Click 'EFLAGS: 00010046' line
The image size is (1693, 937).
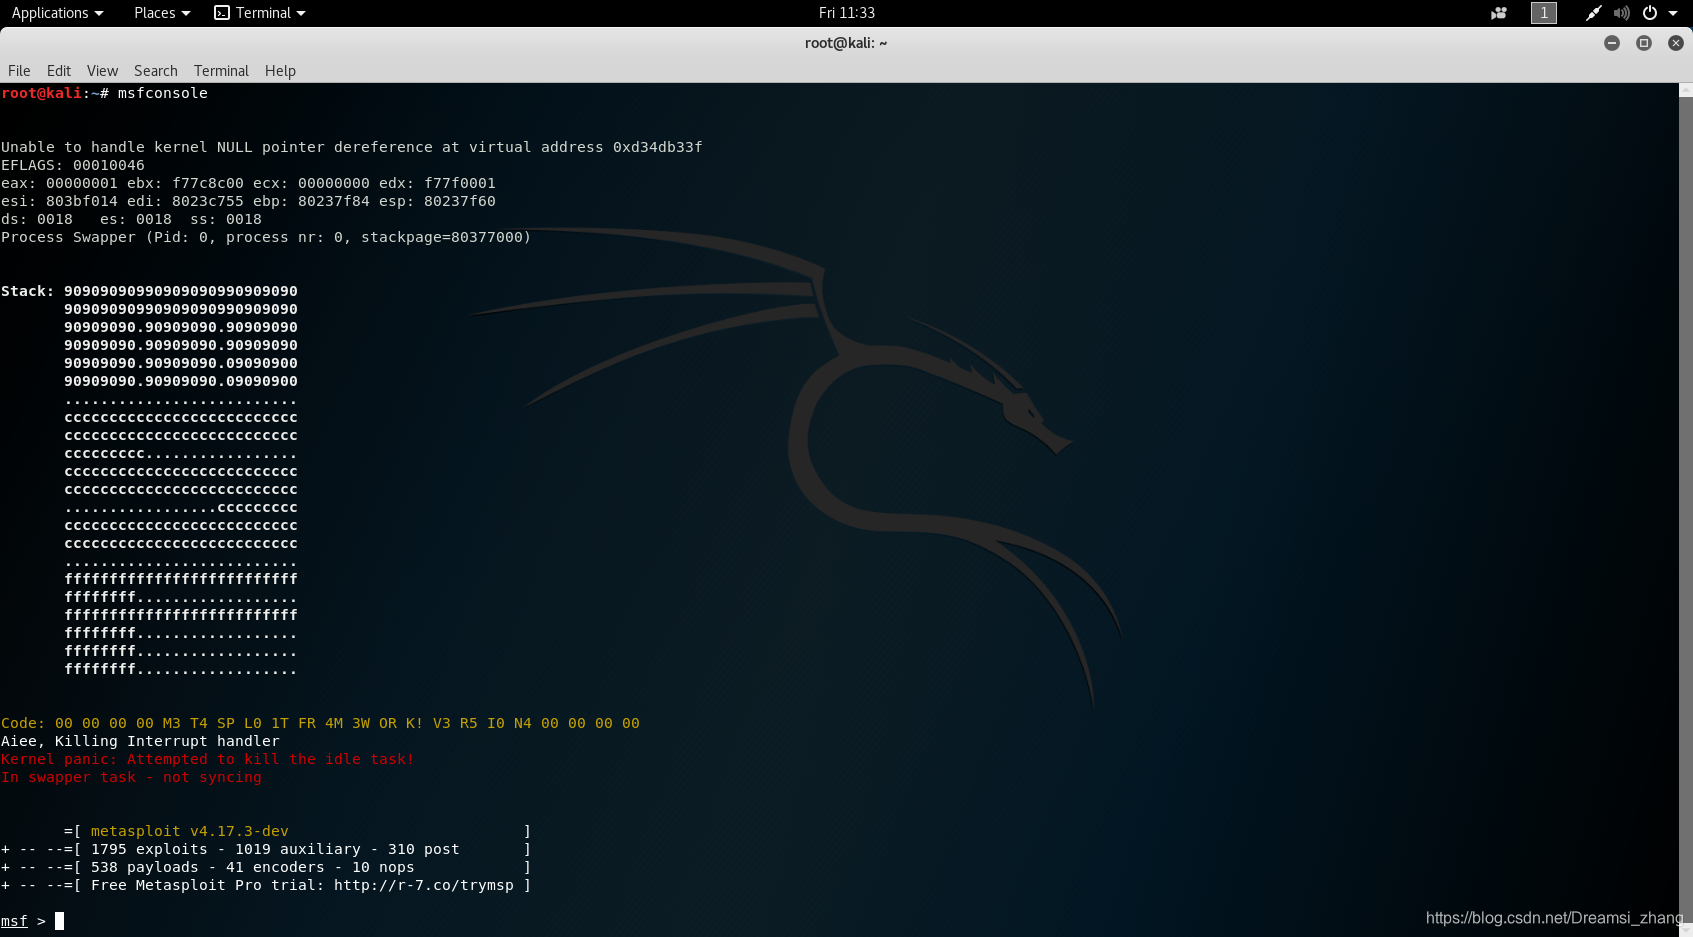click(x=73, y=165)
